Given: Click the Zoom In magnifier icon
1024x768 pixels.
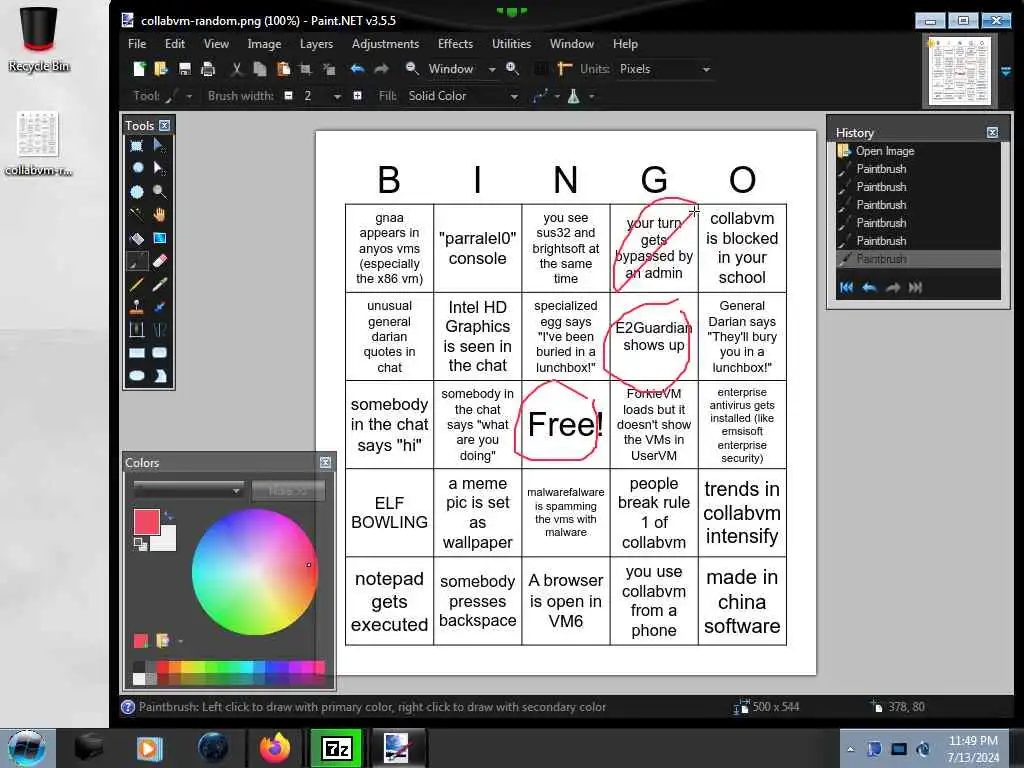Looking at the screenshot, I should [513, 69].
